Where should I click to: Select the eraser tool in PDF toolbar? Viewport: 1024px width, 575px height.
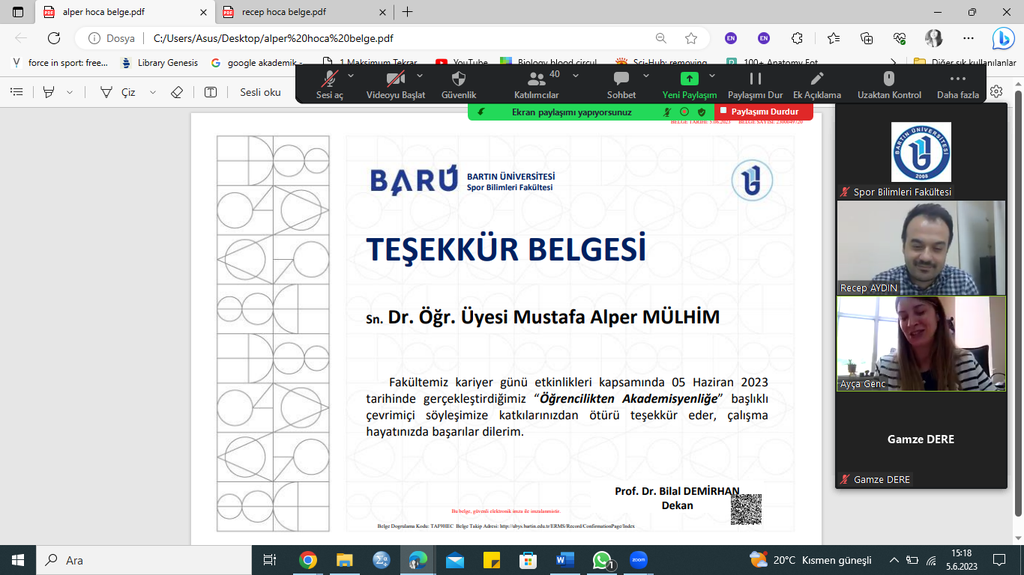pyautogui.click(x=177, y=92)
